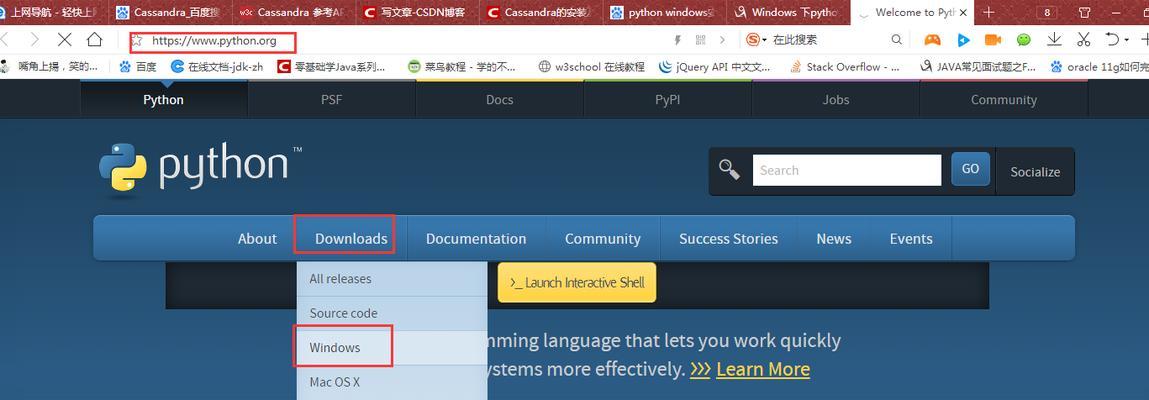Click the magnifier icon beside the site search field
Viewport: 1149px width, 400px height.
click(729, 169)
